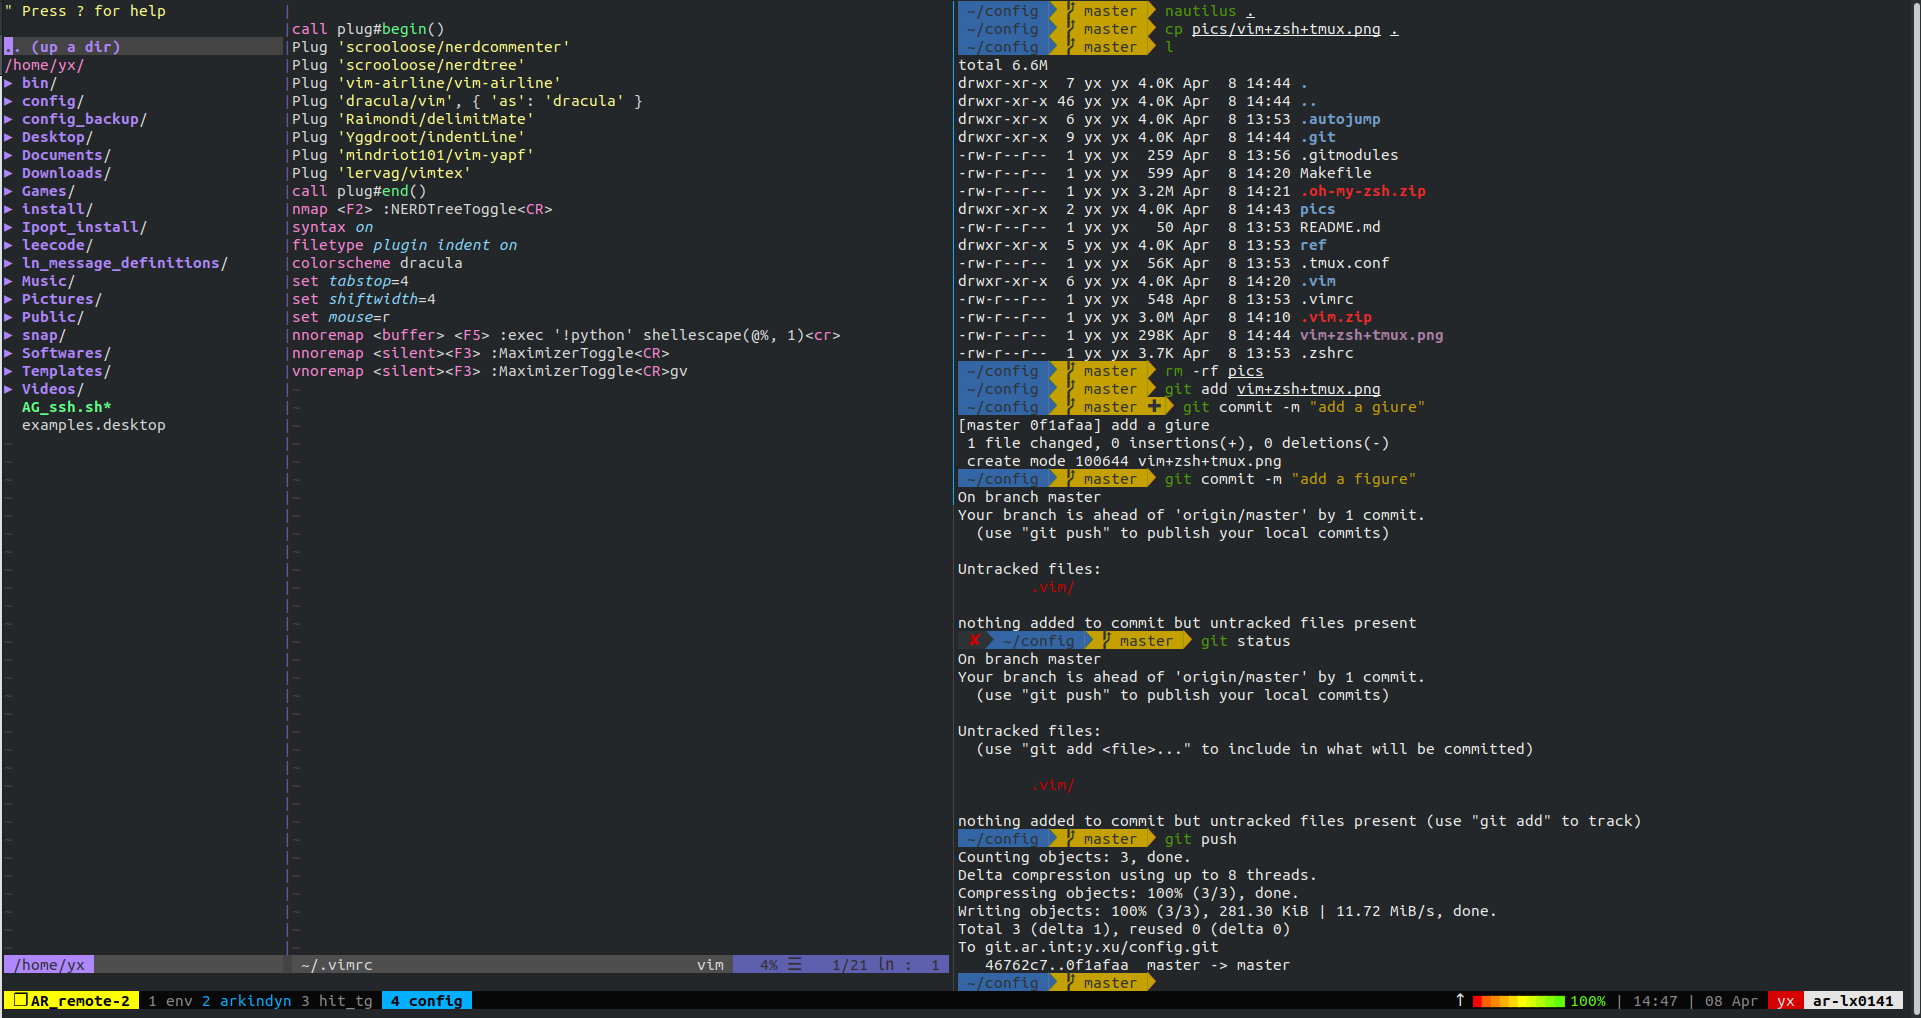Open examples.desktop in the file tree
This screenshot has height=1018, width=1921.
point(94,425)
